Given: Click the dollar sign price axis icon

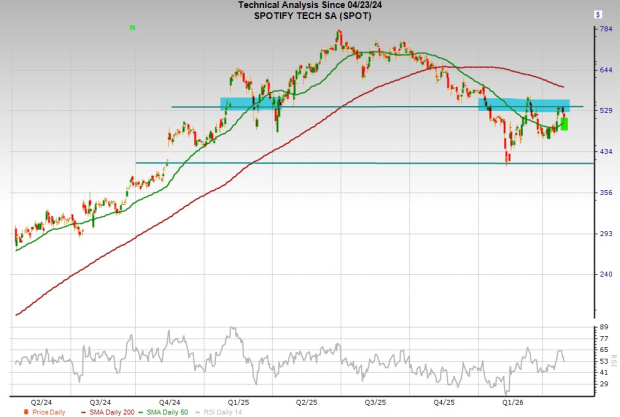Looking at the screenshot, I should coord(597,16).
